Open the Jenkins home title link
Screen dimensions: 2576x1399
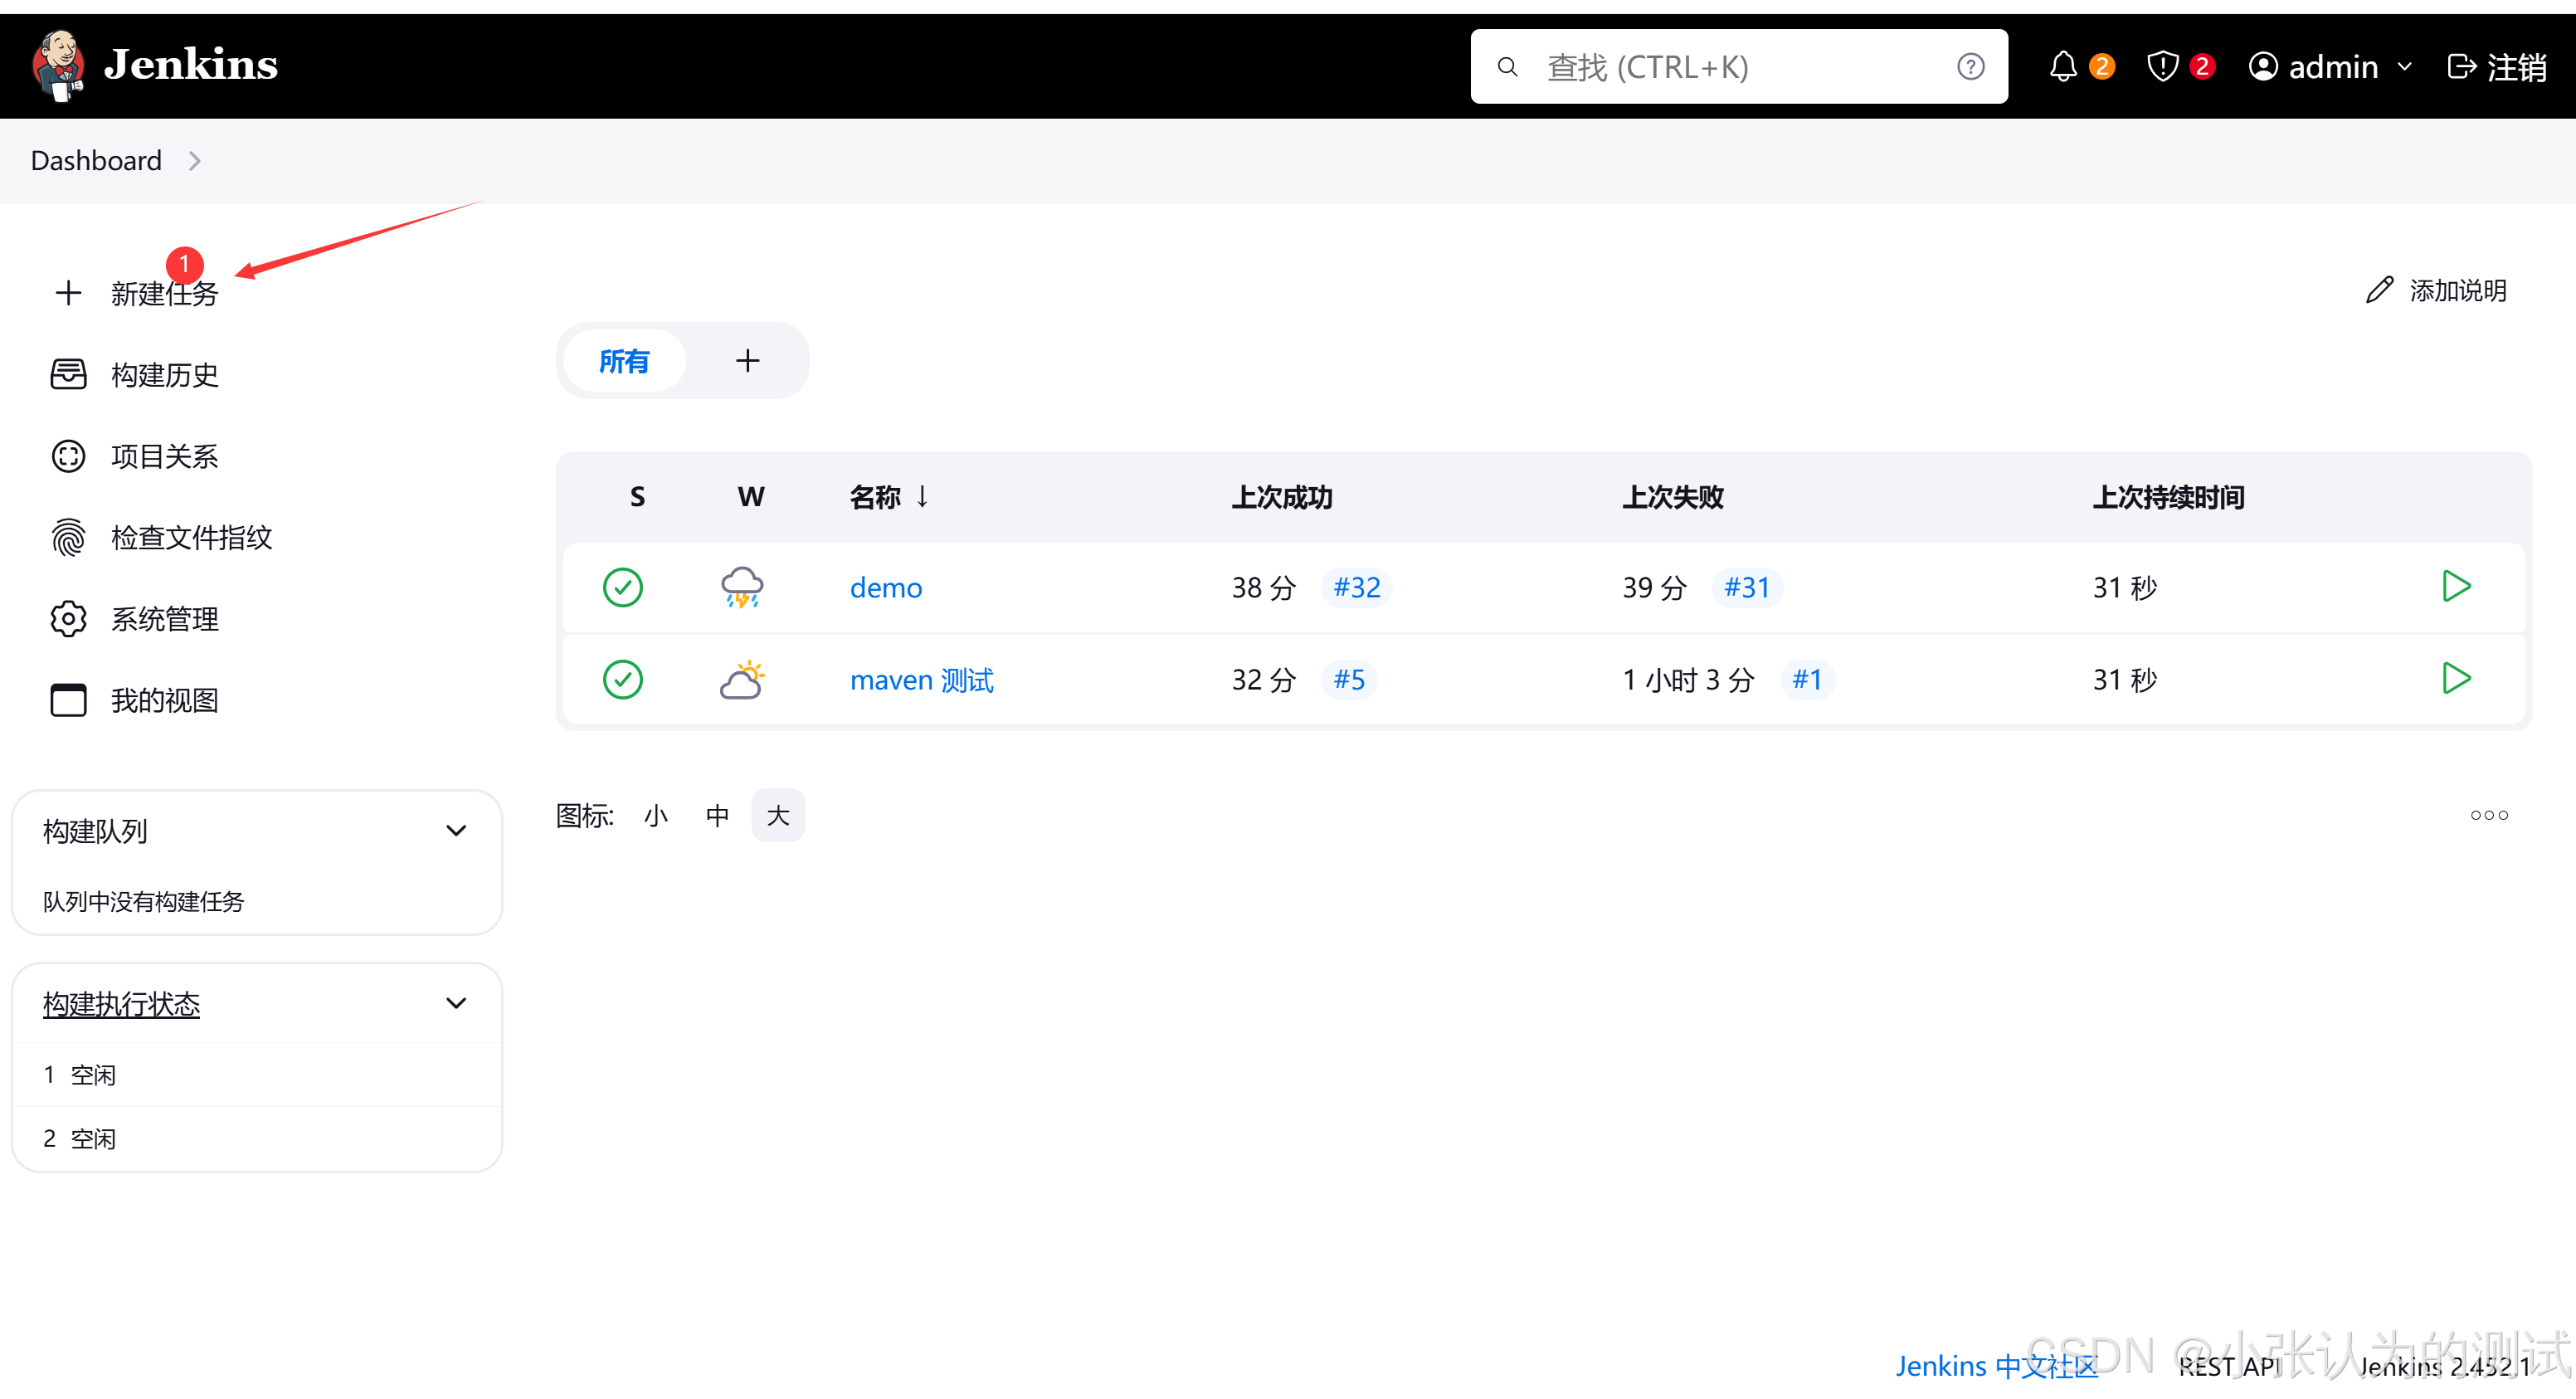coord(191,65)
